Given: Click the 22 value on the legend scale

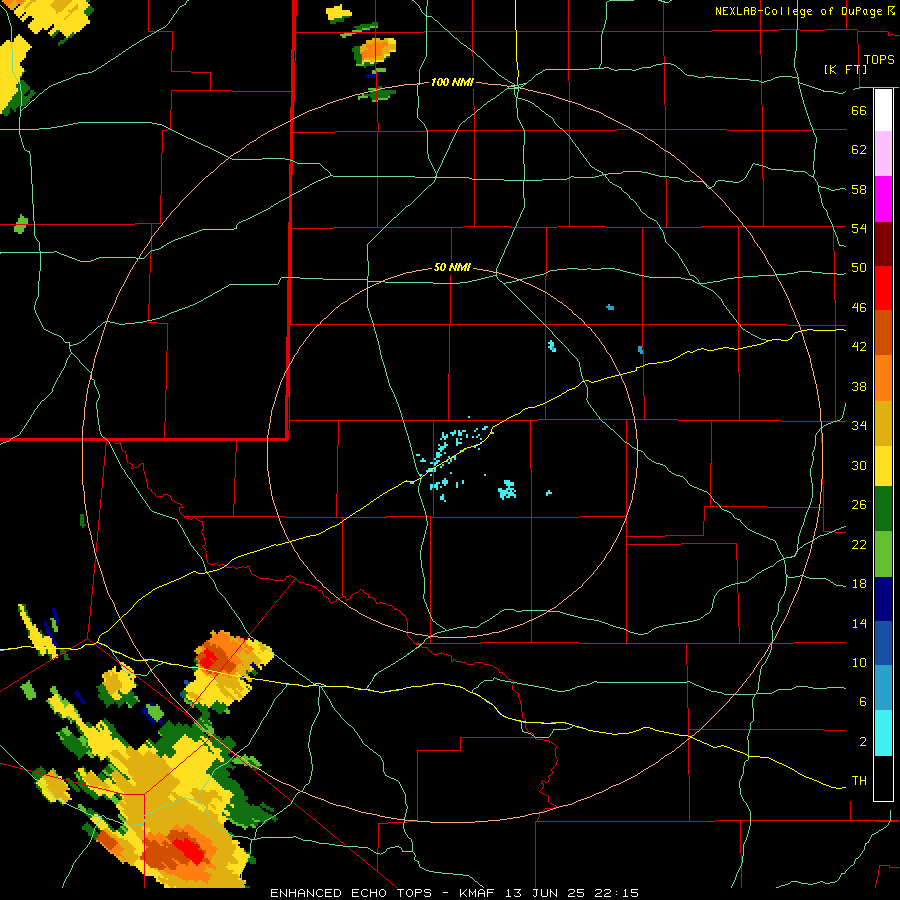Looking at the screenshot, I should click(x=859, y=544).
